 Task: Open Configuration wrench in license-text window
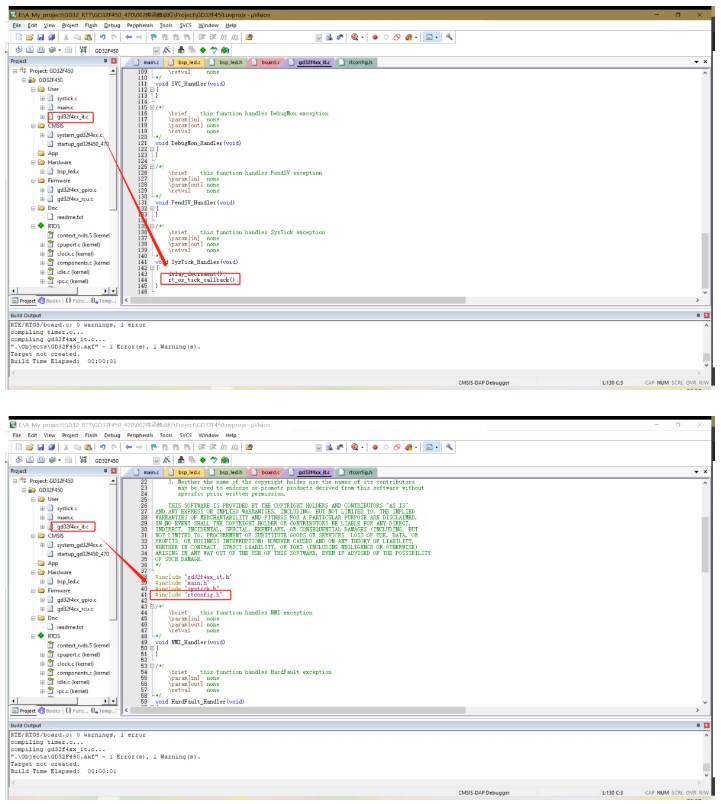click(x=449, y=447)
